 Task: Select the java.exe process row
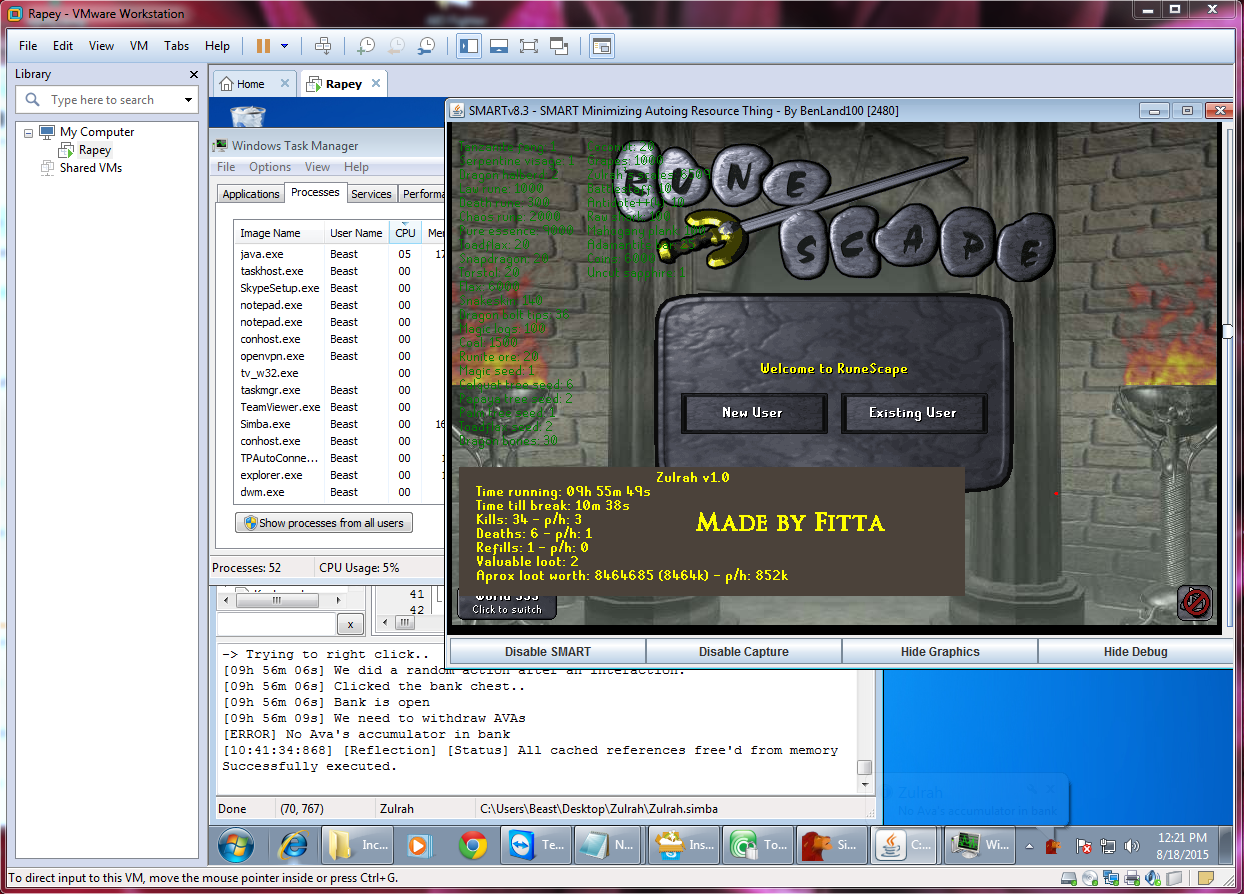click(339, 254)
